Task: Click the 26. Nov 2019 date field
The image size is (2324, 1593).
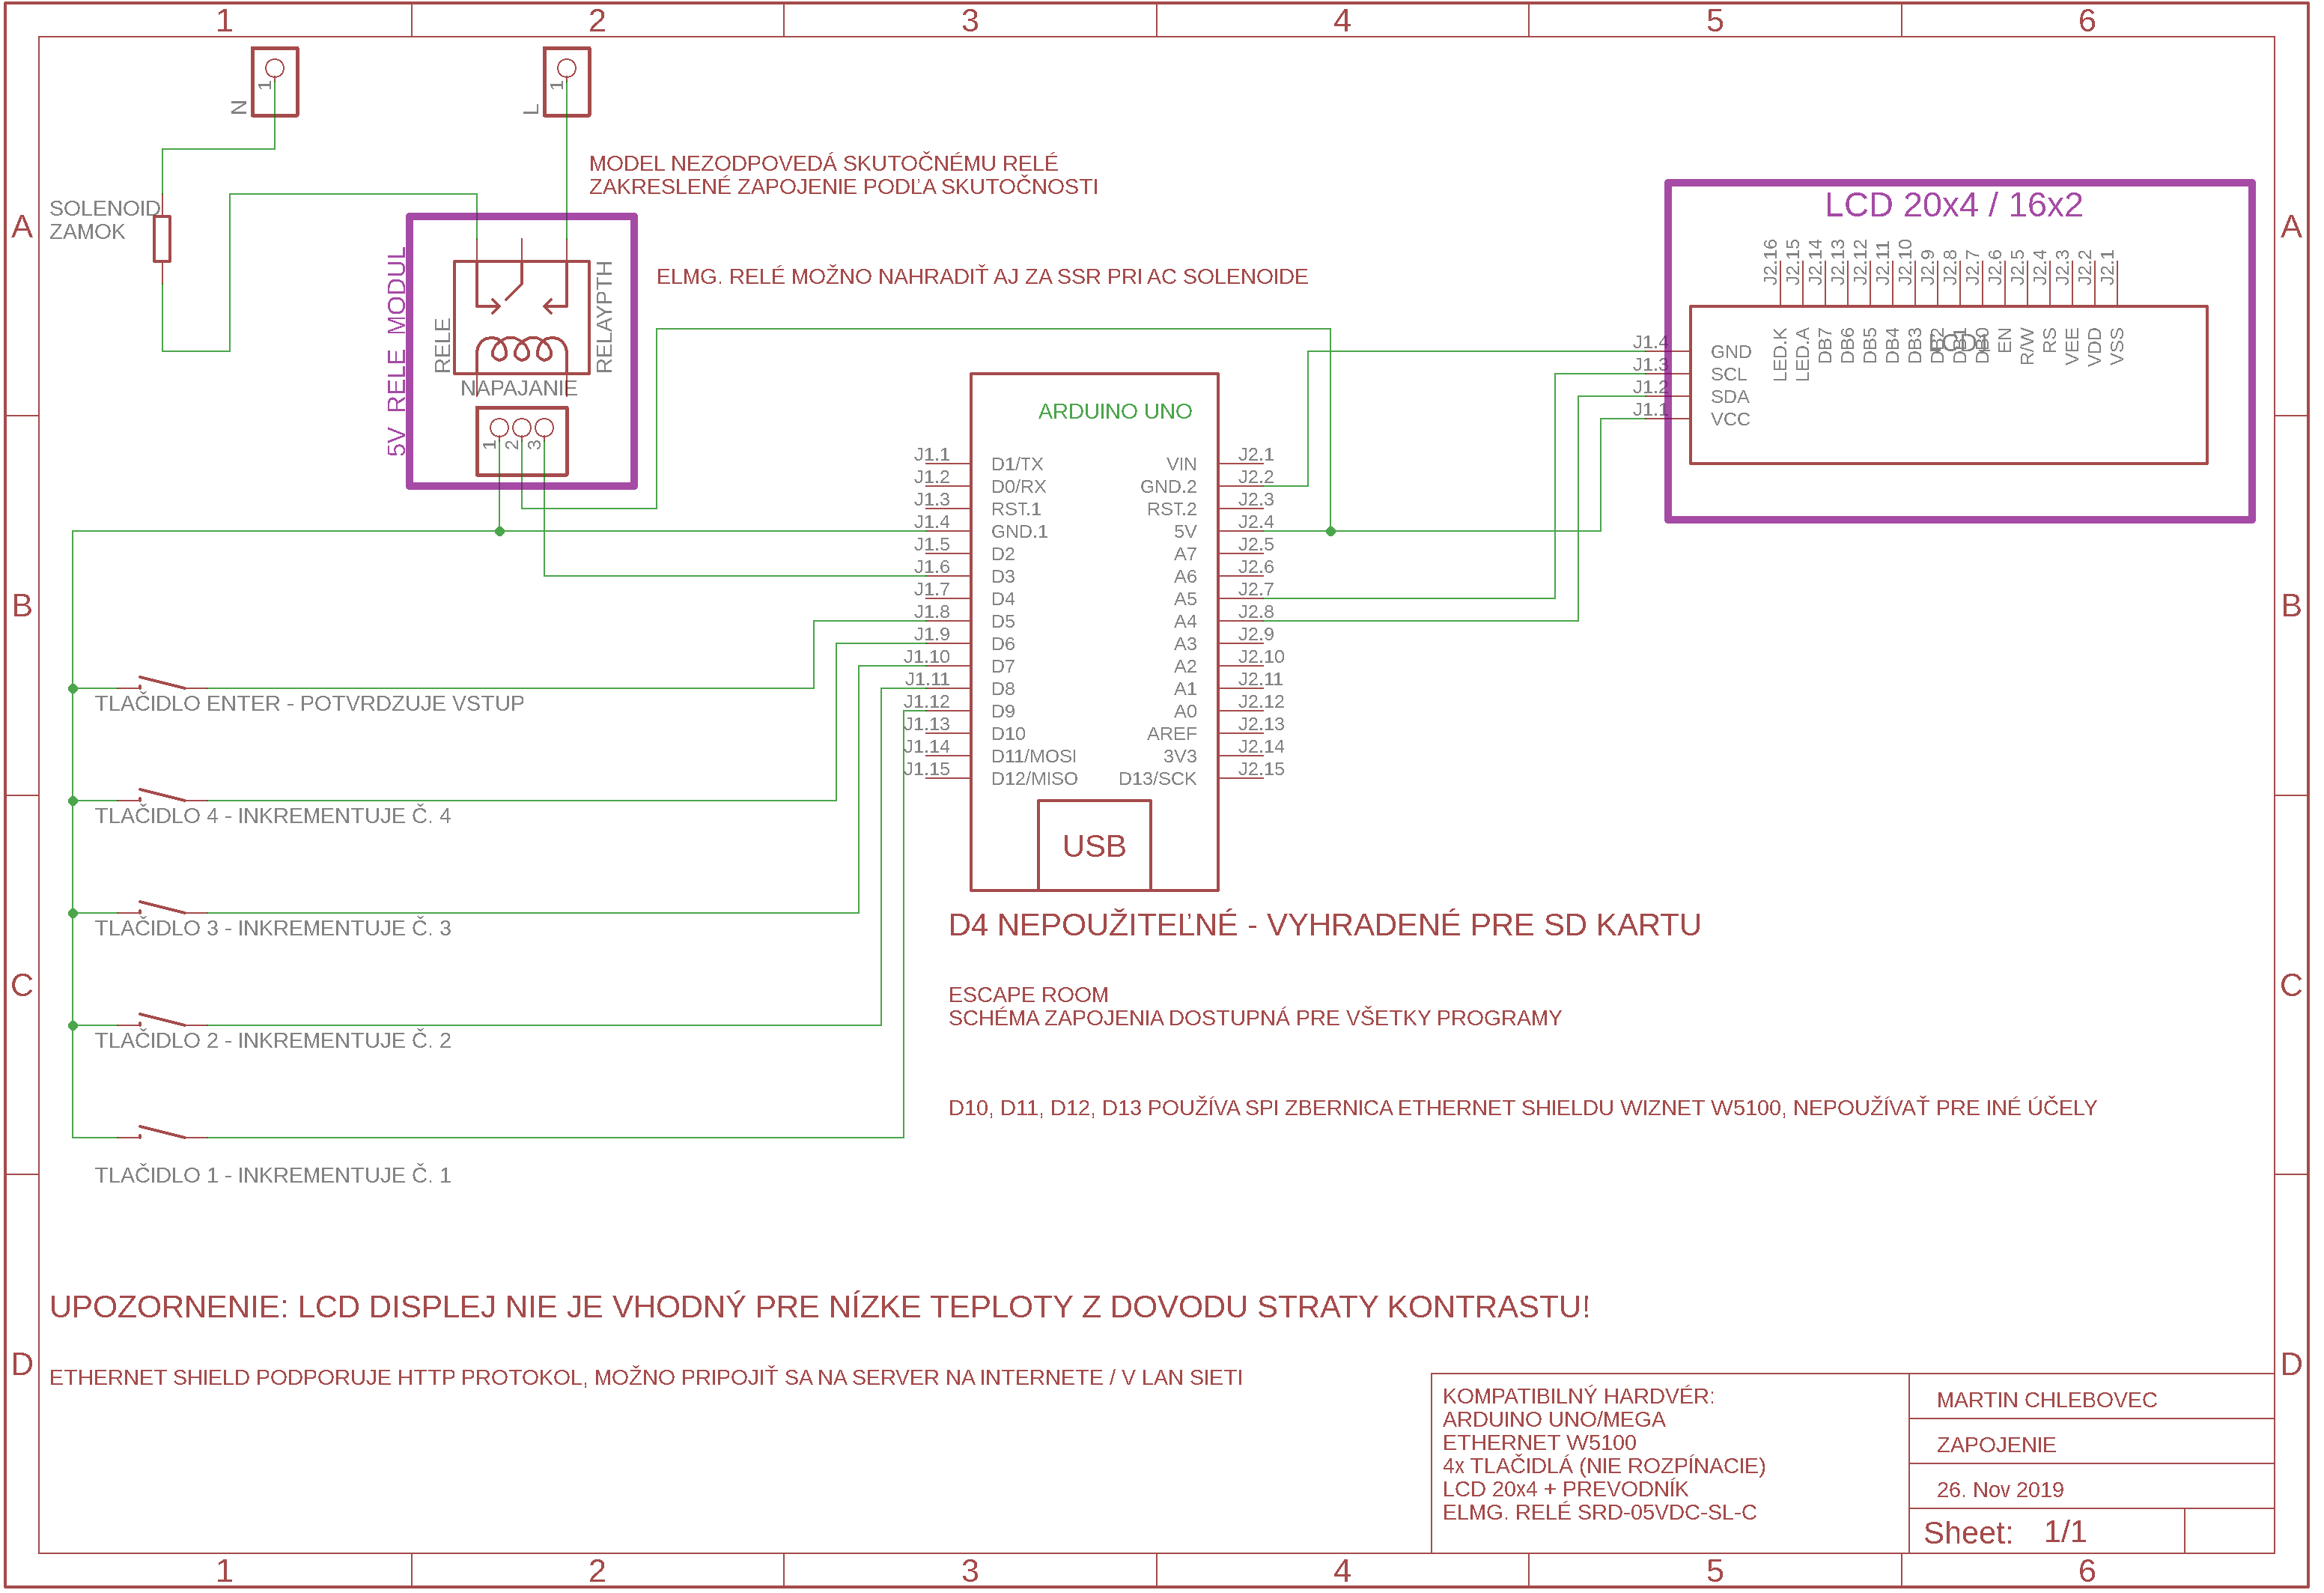Action: (x=2000, y=1490)
